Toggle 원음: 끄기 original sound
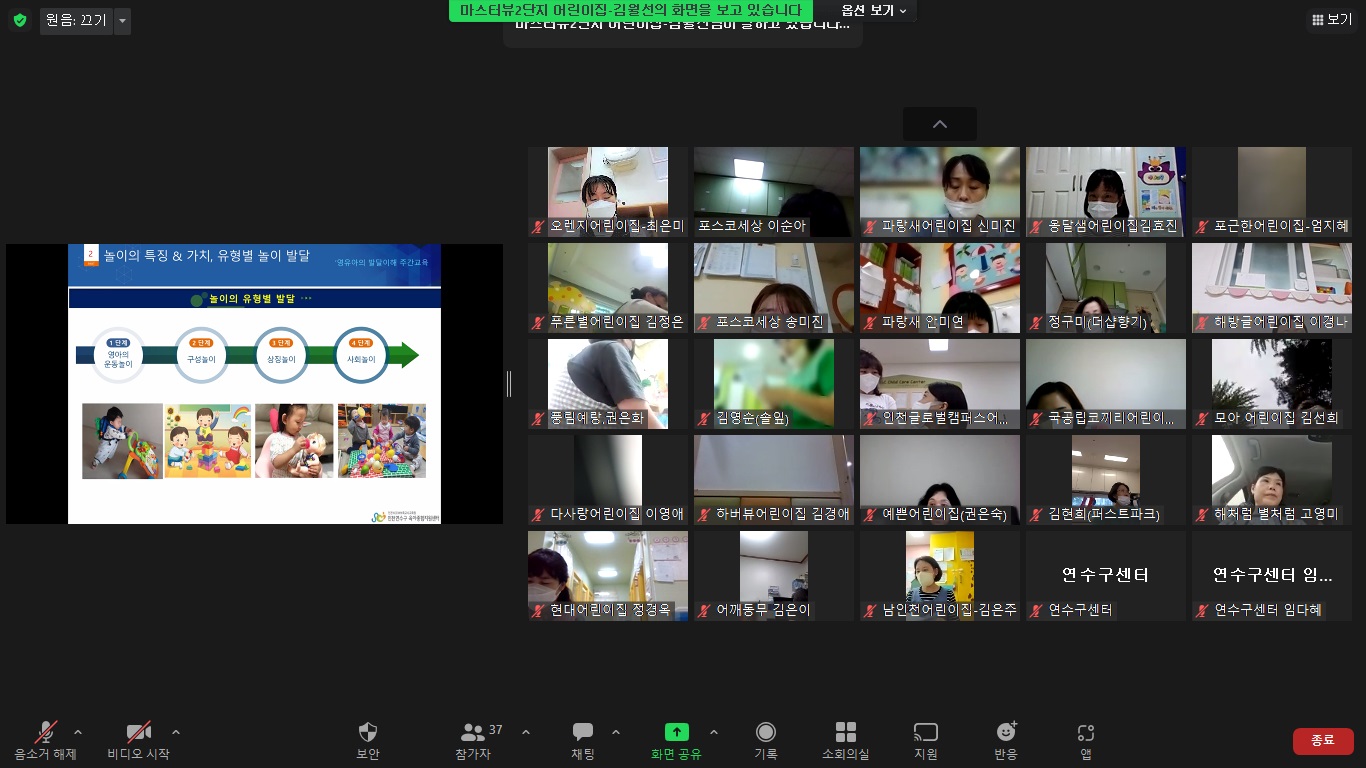 click(x=76, y=20)
